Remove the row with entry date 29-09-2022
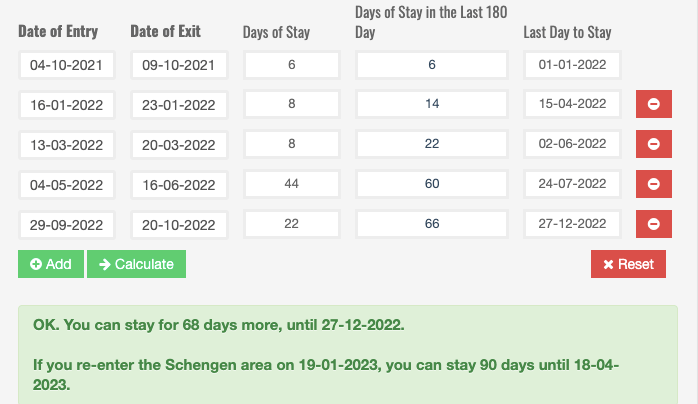The height and width of the screenshot is (404, 698). point(653,224)
